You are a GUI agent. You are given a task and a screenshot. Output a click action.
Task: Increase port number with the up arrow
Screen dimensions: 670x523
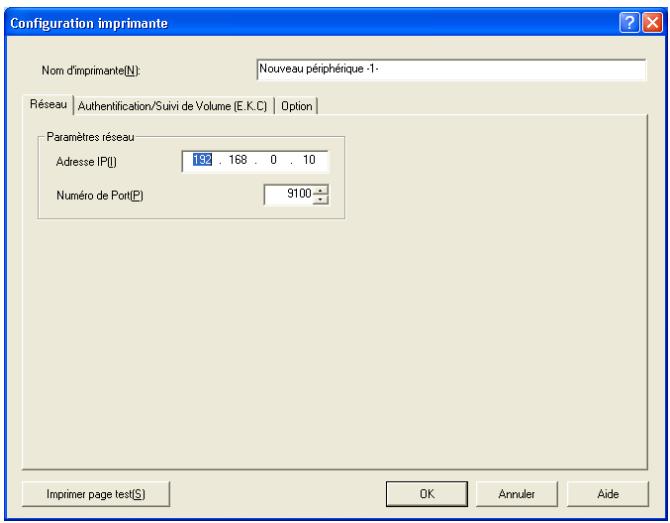point(320,190)
